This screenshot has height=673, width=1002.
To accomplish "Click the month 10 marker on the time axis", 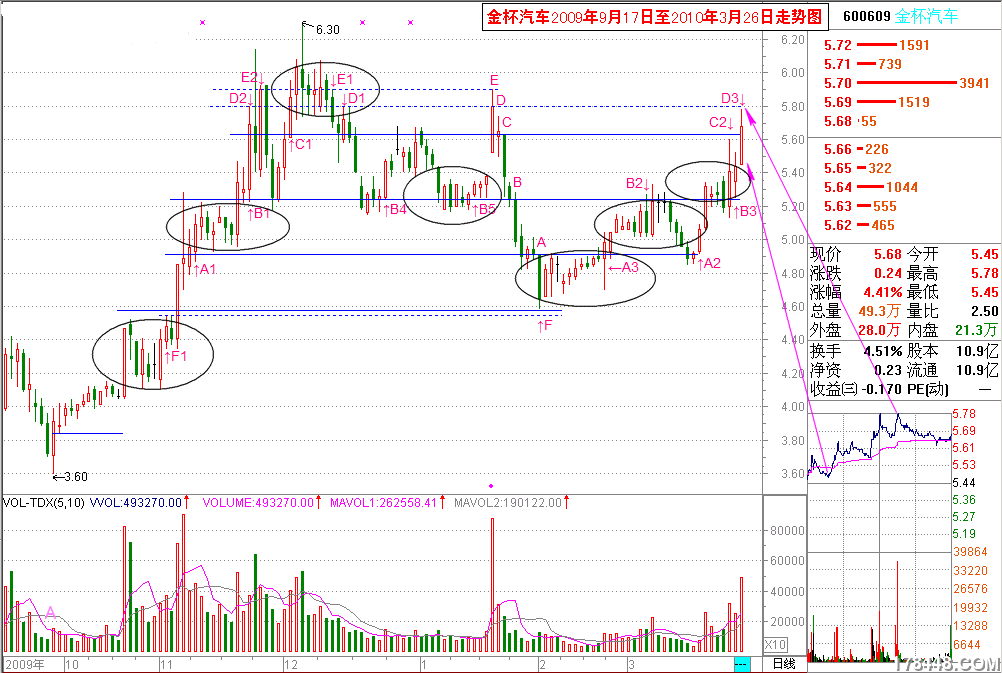I will click(x=72, y=664).
